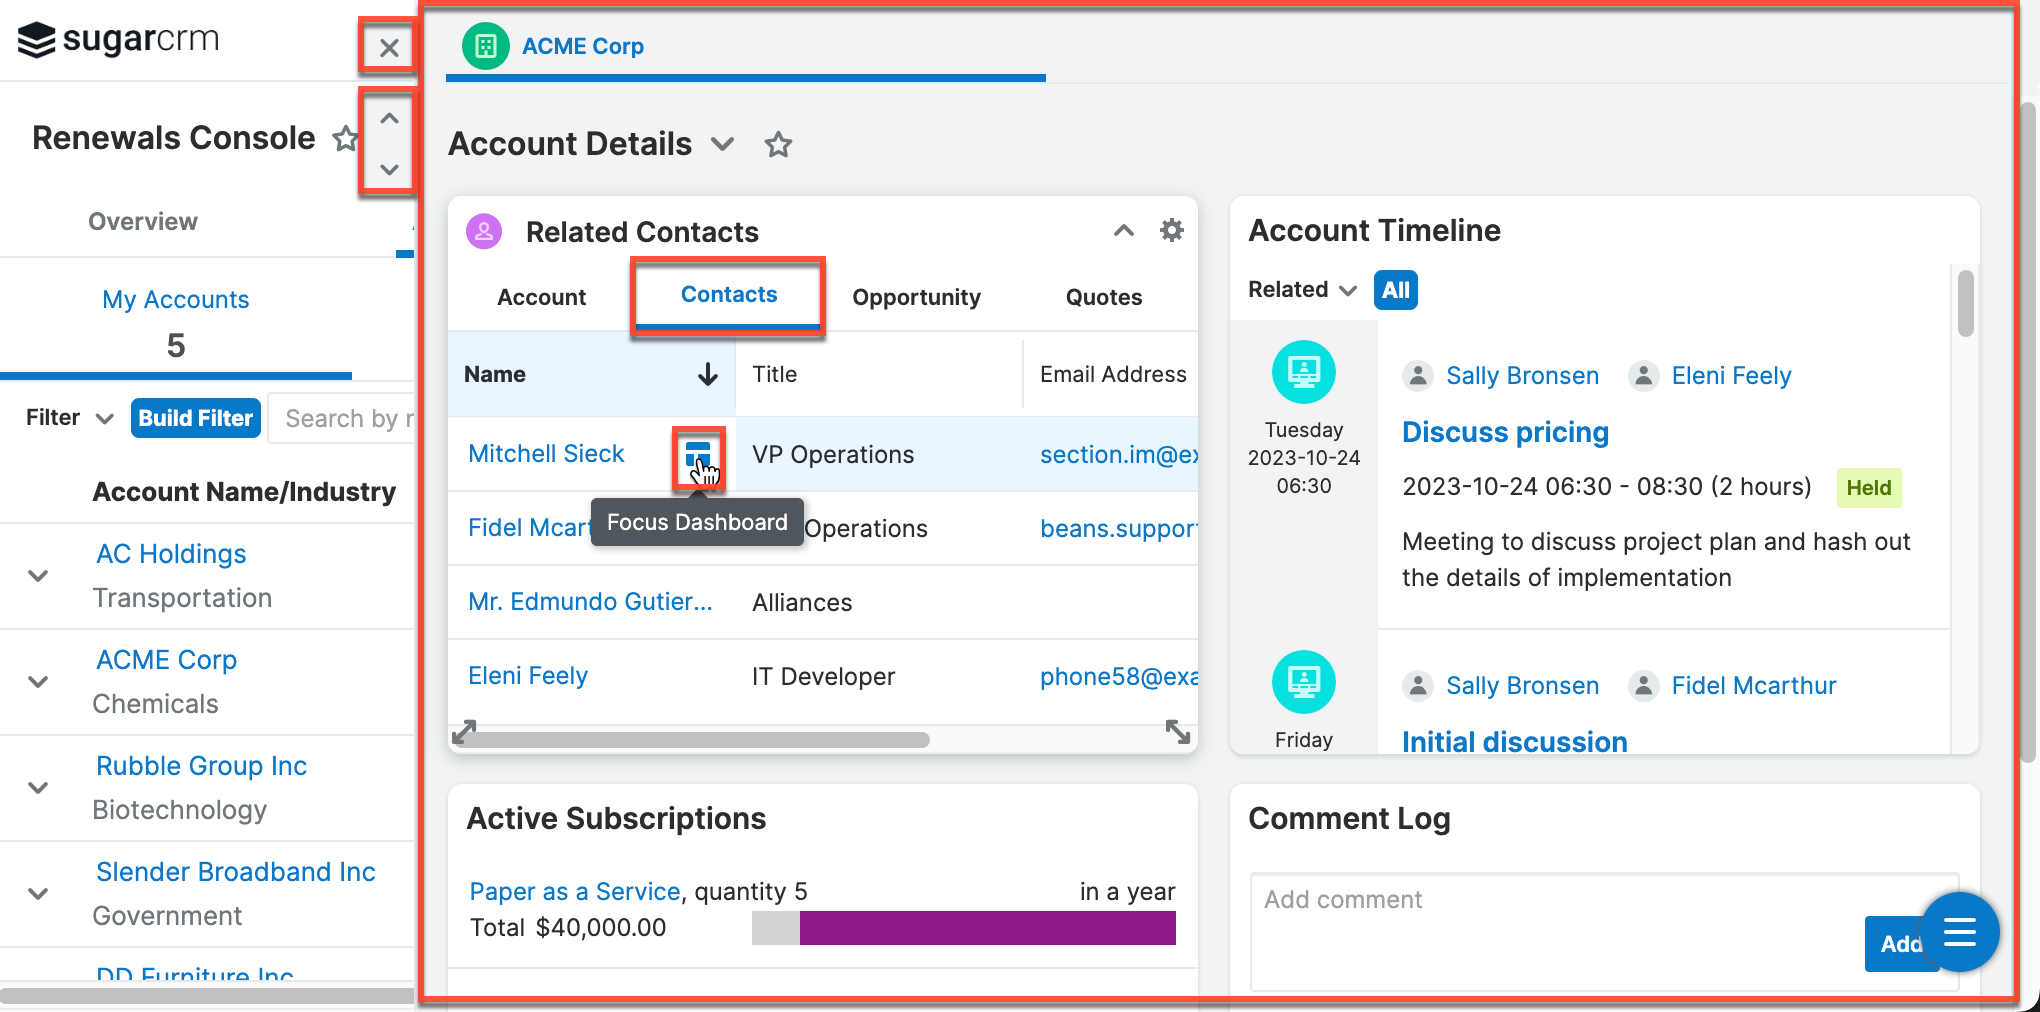Click the purple Related Contacts icon

point(484,232)
